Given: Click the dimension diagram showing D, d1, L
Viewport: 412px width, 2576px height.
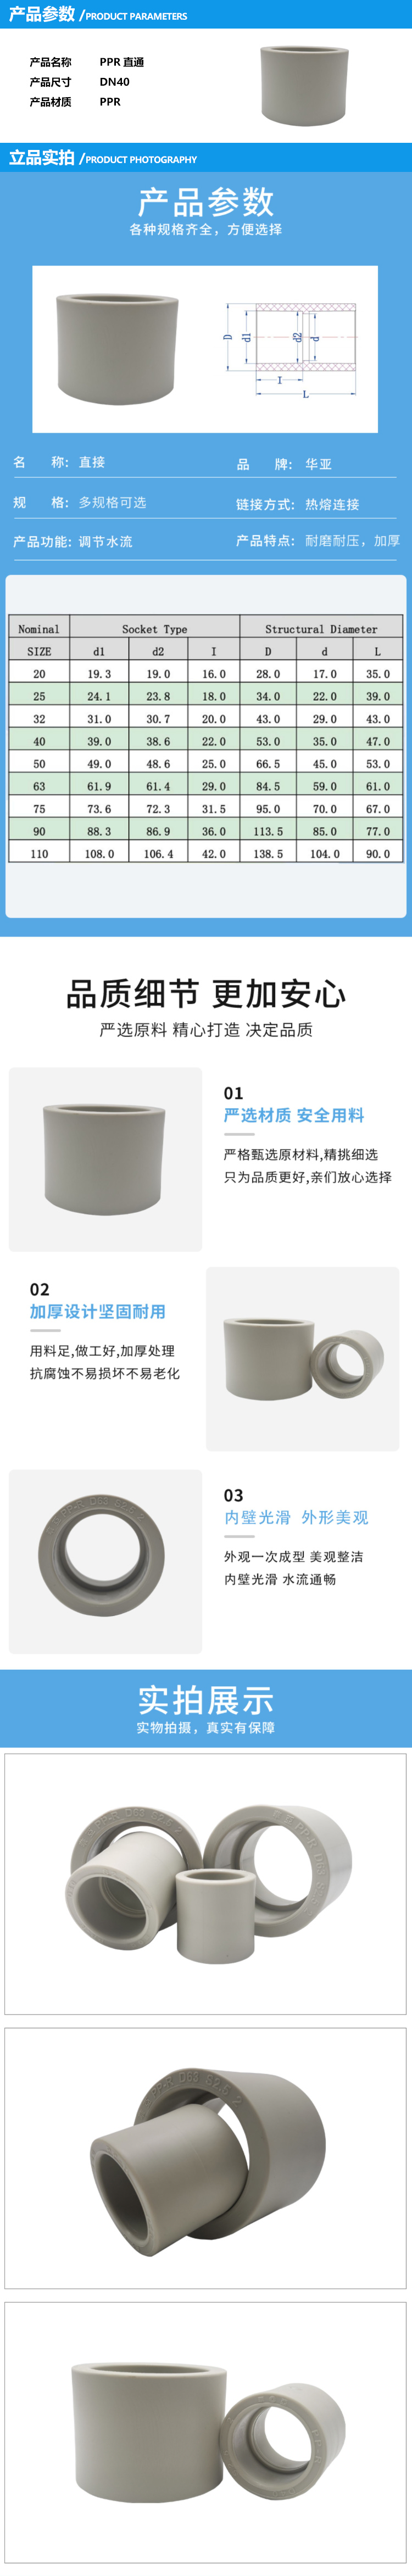Looking at the screenshot, I should point(291,351).
